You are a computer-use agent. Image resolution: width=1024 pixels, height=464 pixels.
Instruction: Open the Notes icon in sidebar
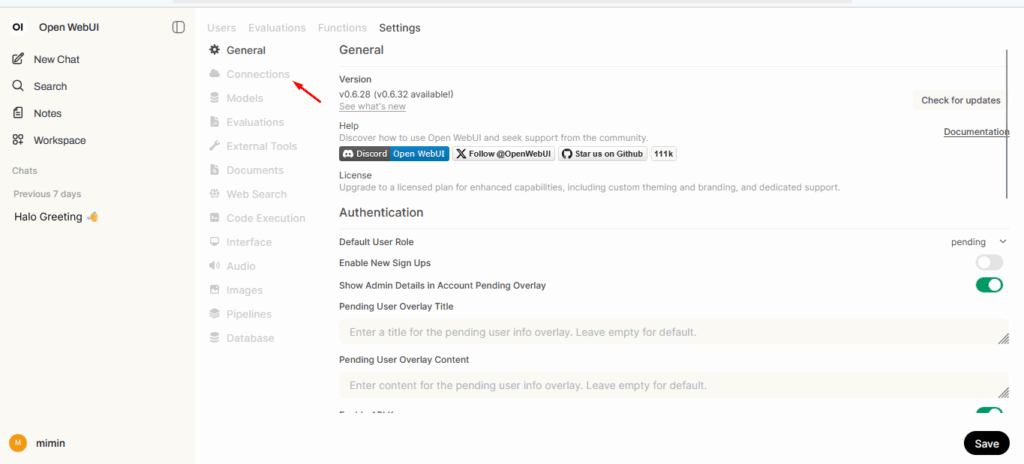(x=18, y=113)
